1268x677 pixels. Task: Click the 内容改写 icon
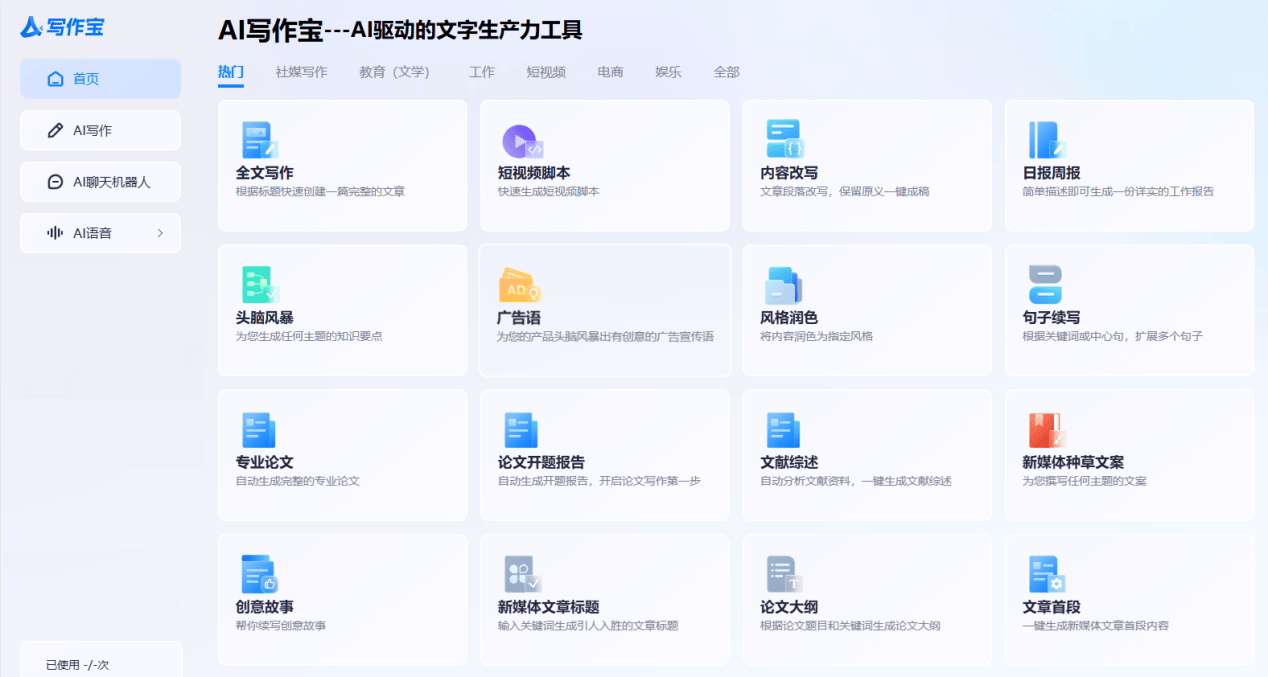[x=785, y=139]
